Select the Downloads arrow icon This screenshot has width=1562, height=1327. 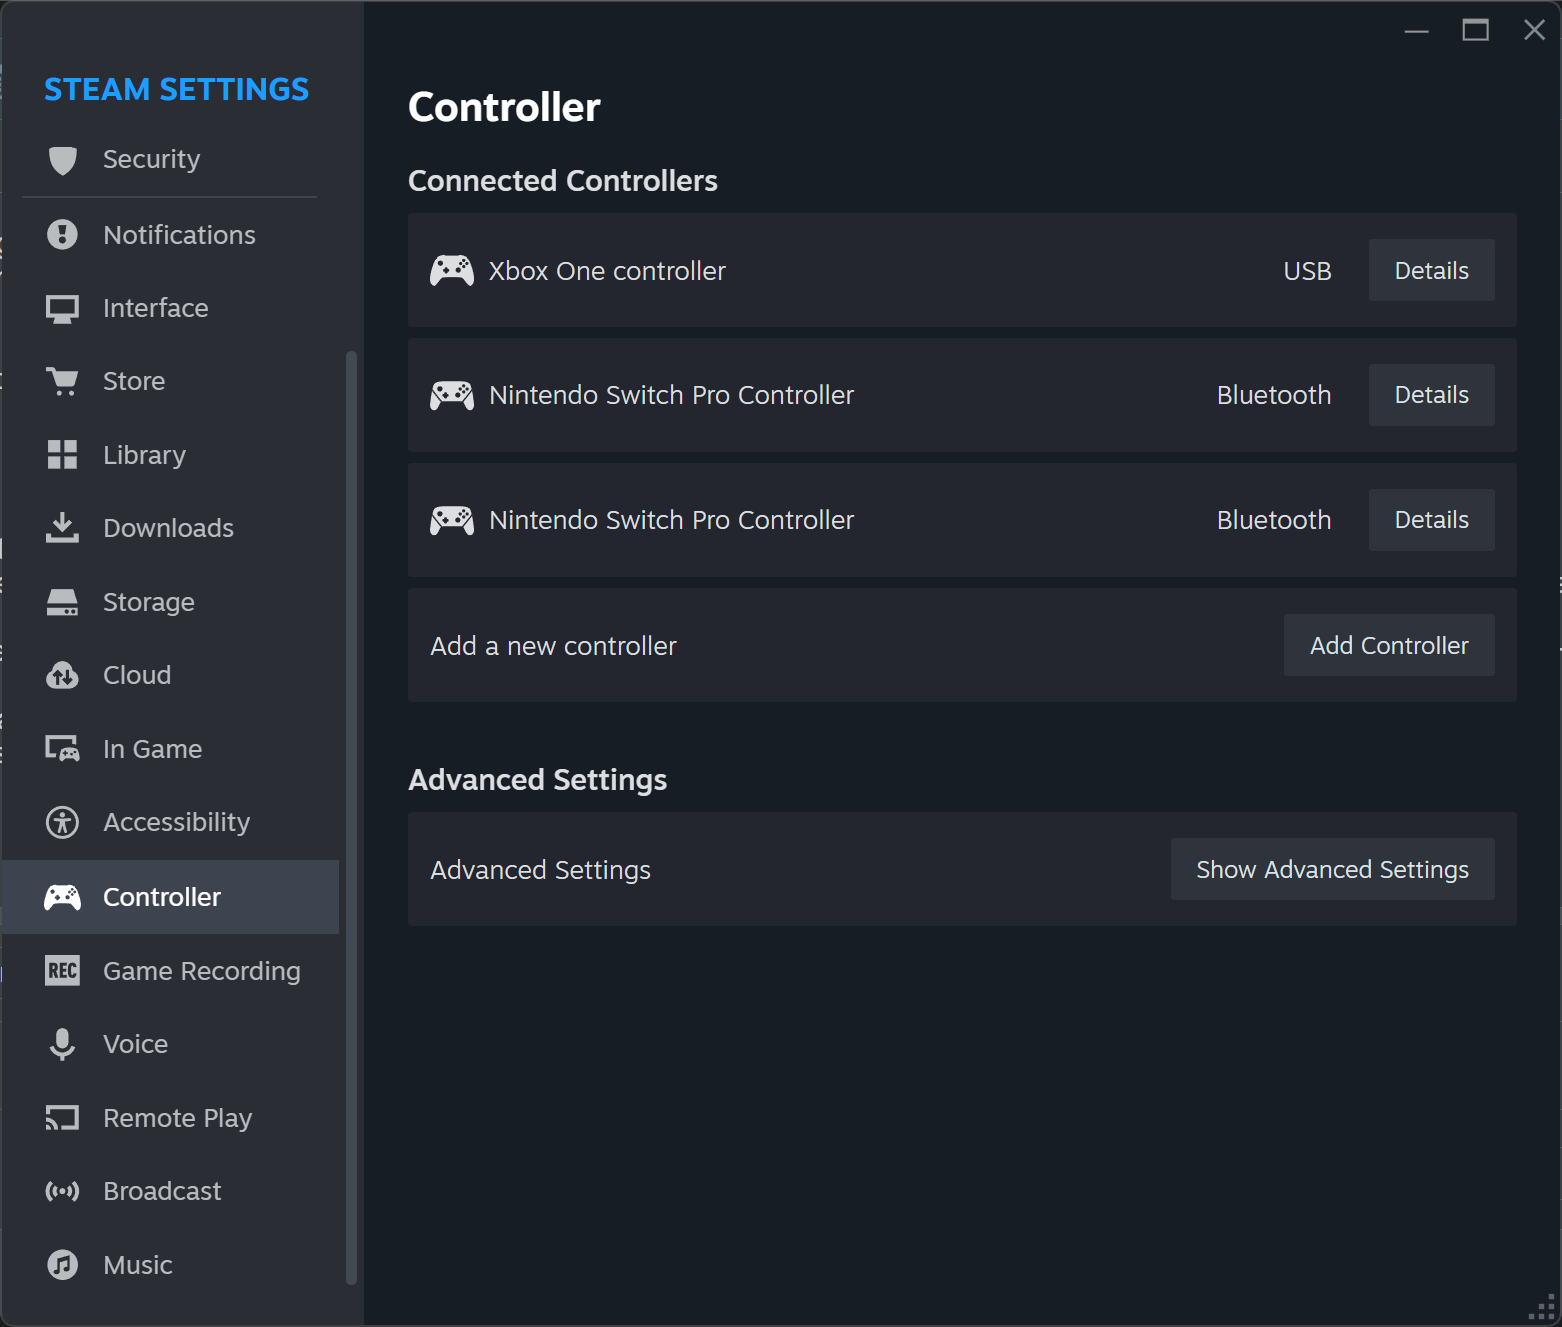coord(62,528)
